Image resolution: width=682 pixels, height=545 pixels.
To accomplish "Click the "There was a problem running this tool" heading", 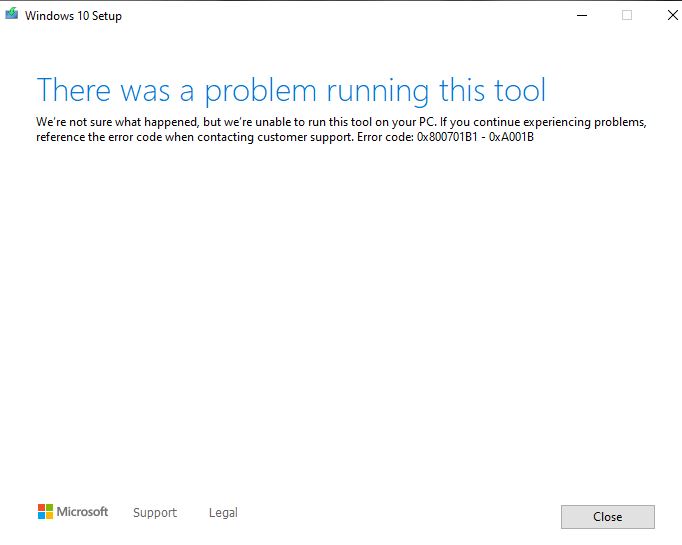I will coord(291,90).
